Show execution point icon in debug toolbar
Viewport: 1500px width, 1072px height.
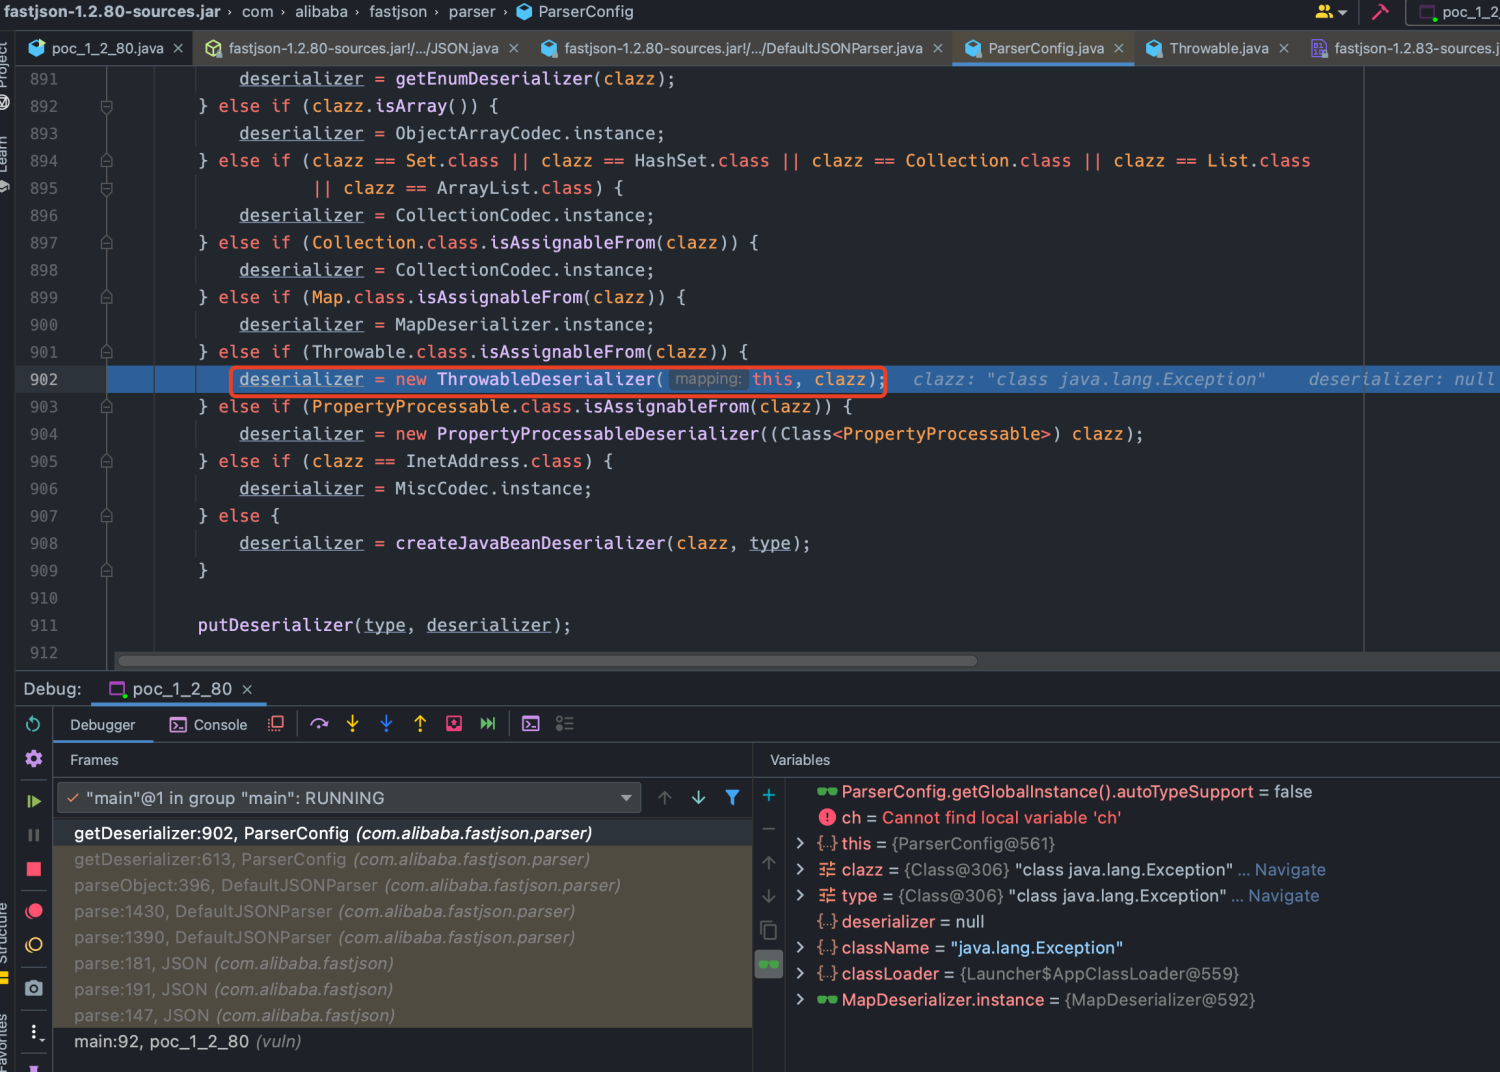(x=276, y=724)
